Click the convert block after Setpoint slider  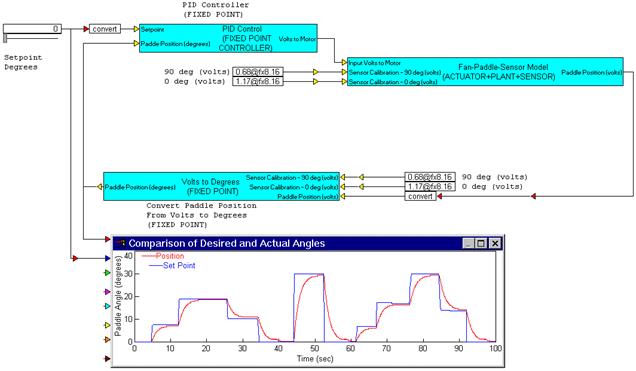coord(105,29)
